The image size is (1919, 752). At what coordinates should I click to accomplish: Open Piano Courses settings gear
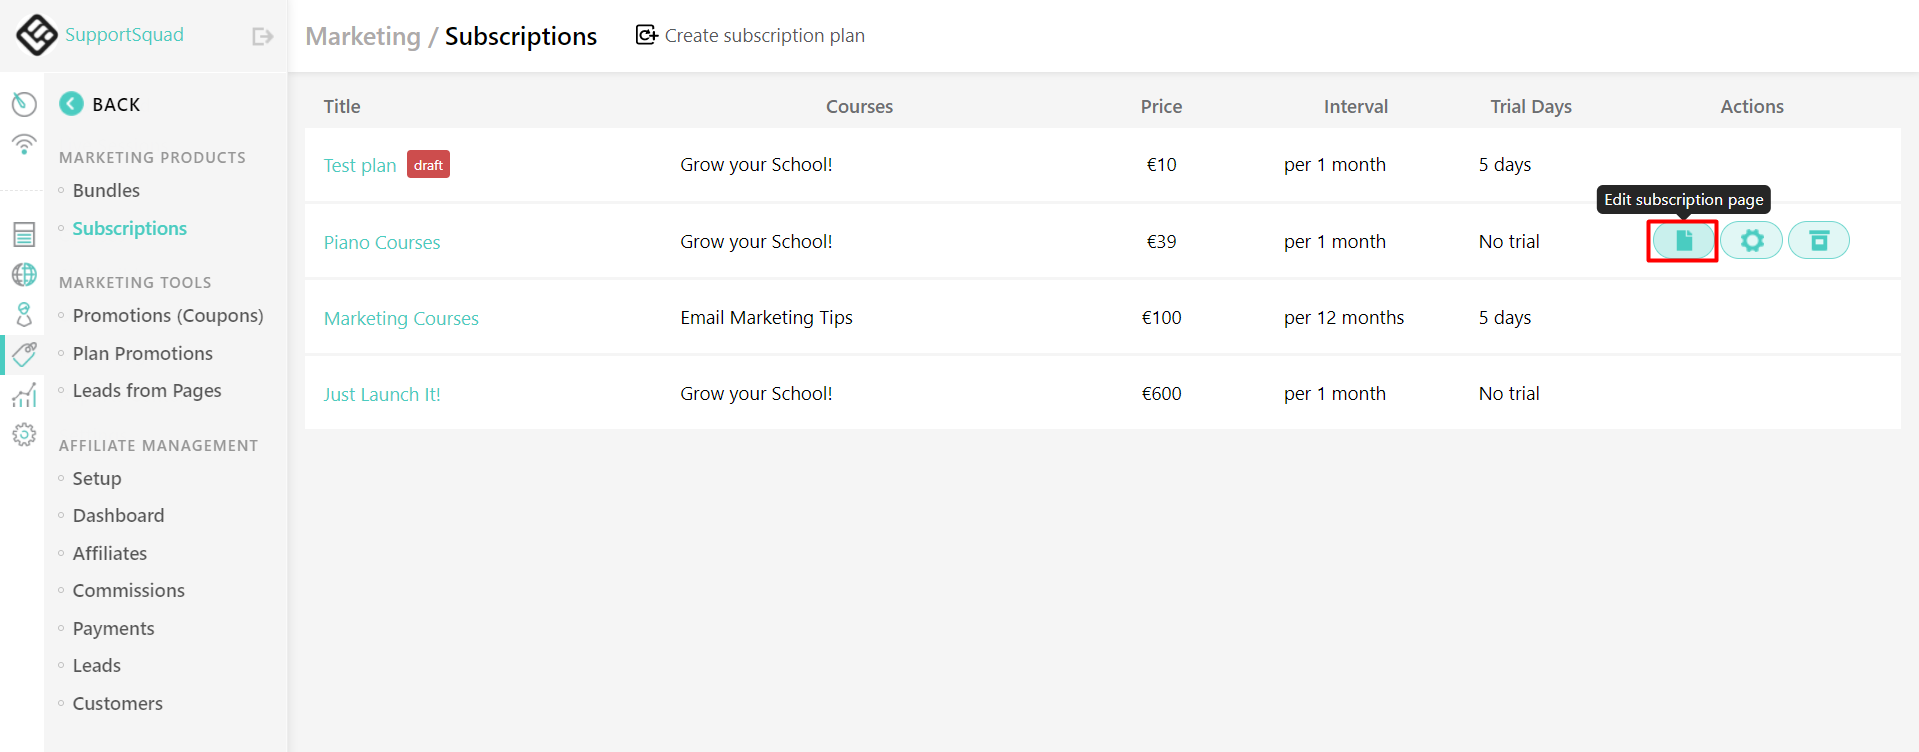(x=1751, y=241)
